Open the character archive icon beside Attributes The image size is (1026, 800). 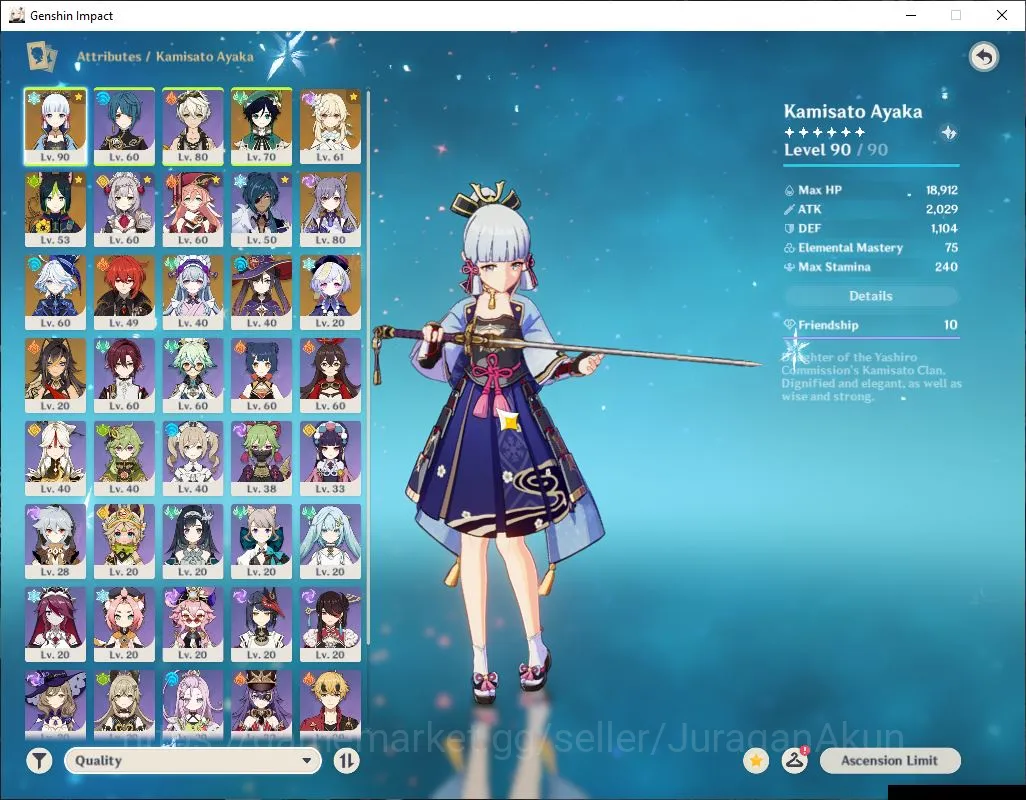coord(41,56)
